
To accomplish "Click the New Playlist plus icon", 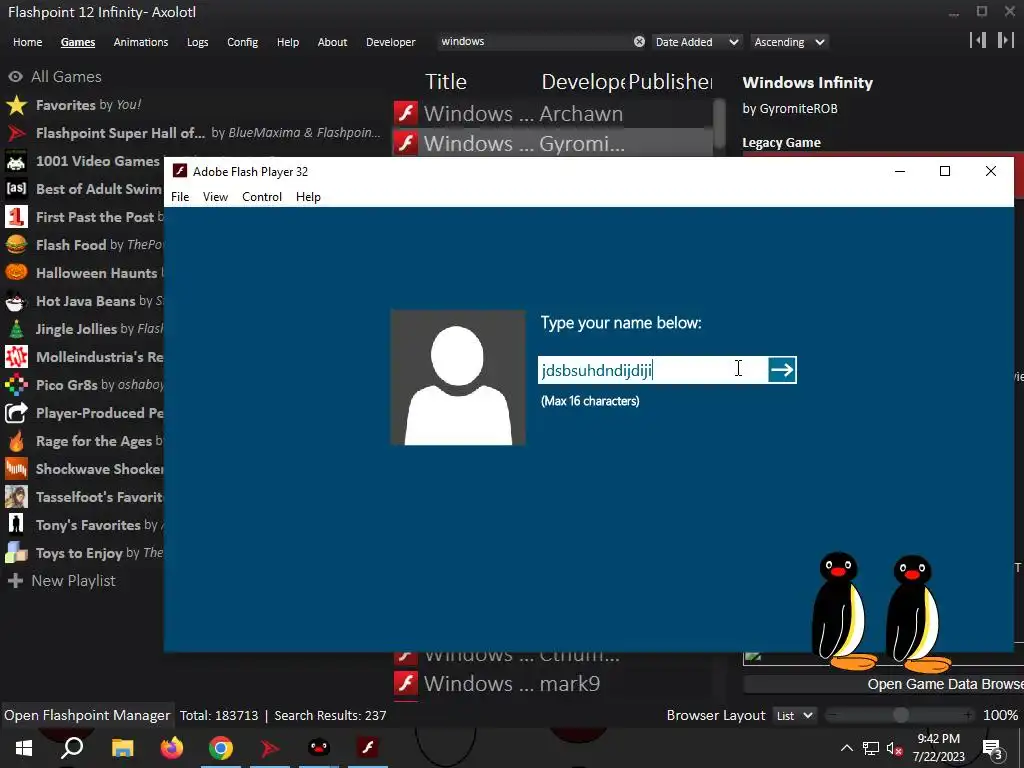I will 16,581.
